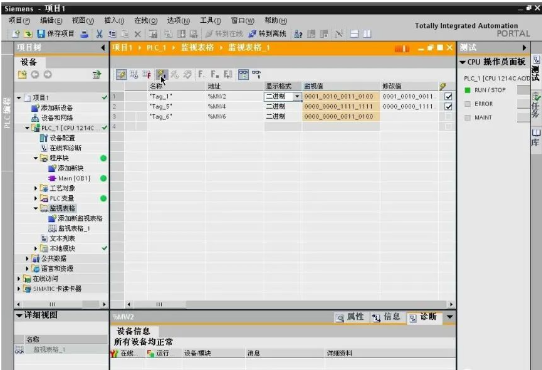Collapse the CPU 操作员面板 section
The width and height of the screenshot is (542, 370).
pos(462,62)
